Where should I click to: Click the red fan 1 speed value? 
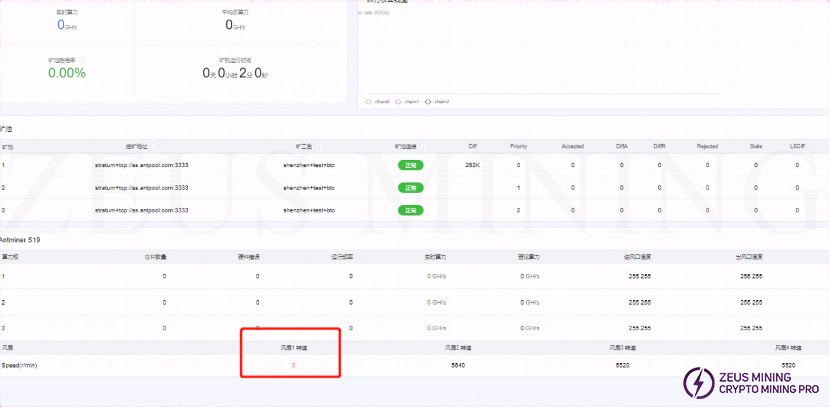[293, 366]
